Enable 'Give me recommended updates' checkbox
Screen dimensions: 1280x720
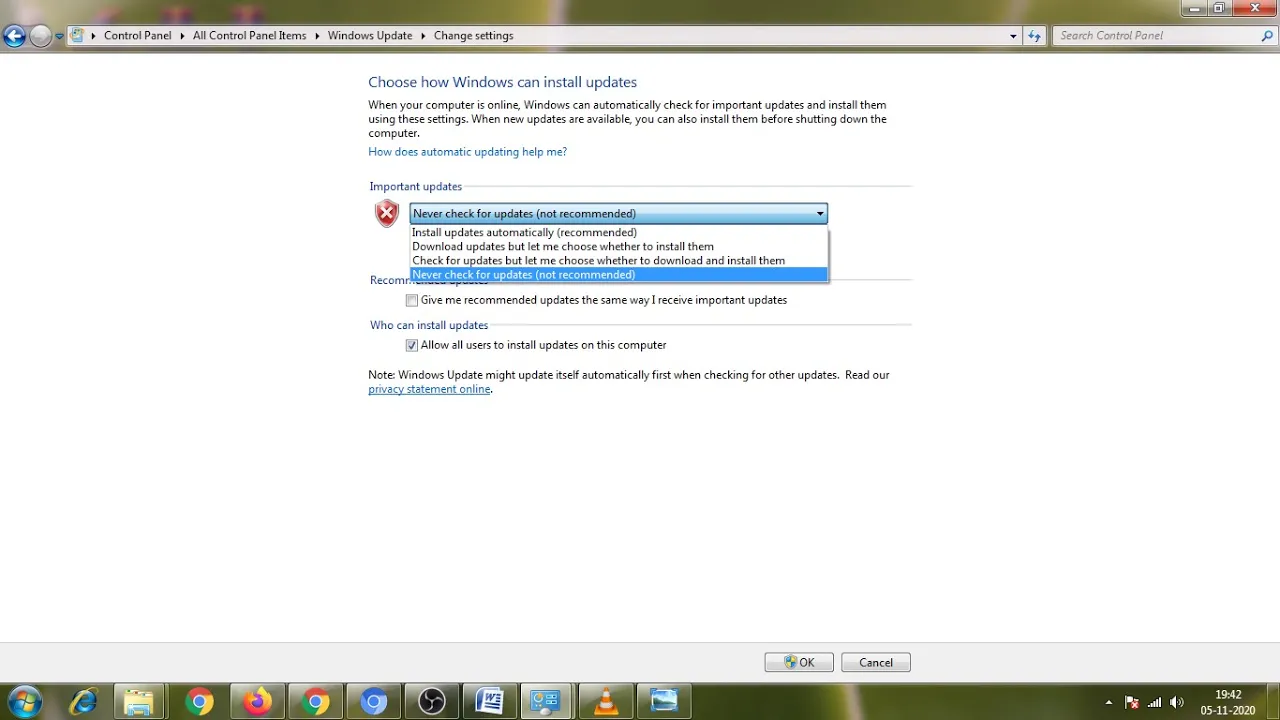pyautogui.click(x=411, y=300)
